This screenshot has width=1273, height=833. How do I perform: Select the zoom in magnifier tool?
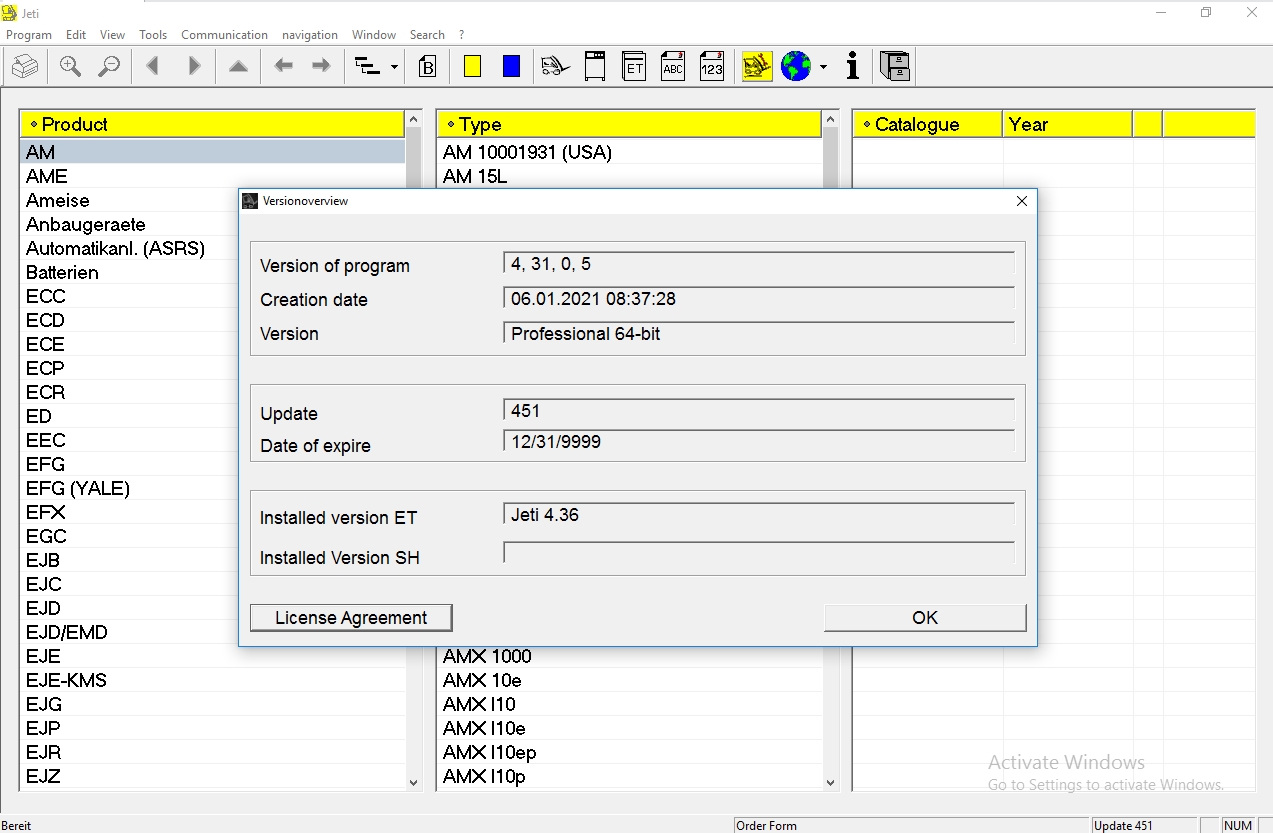(x=70, y=66)
